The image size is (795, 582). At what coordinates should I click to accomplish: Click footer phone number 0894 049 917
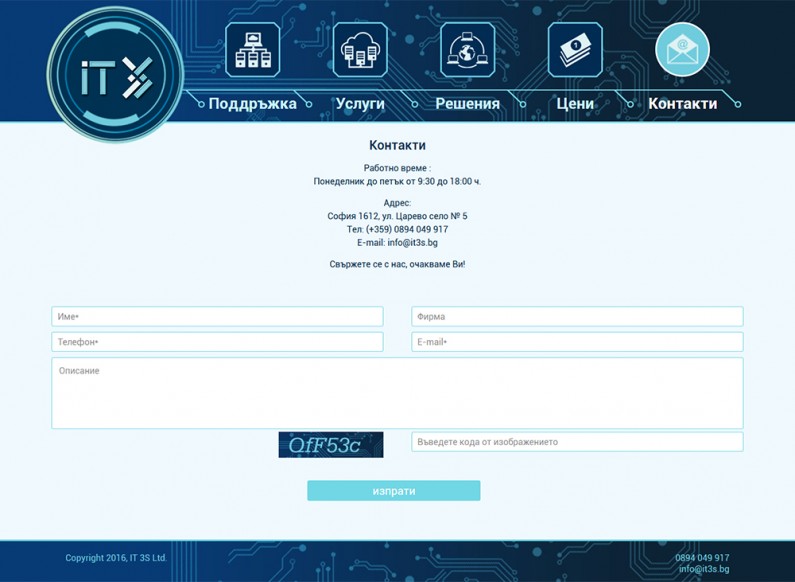coord(702,558)
